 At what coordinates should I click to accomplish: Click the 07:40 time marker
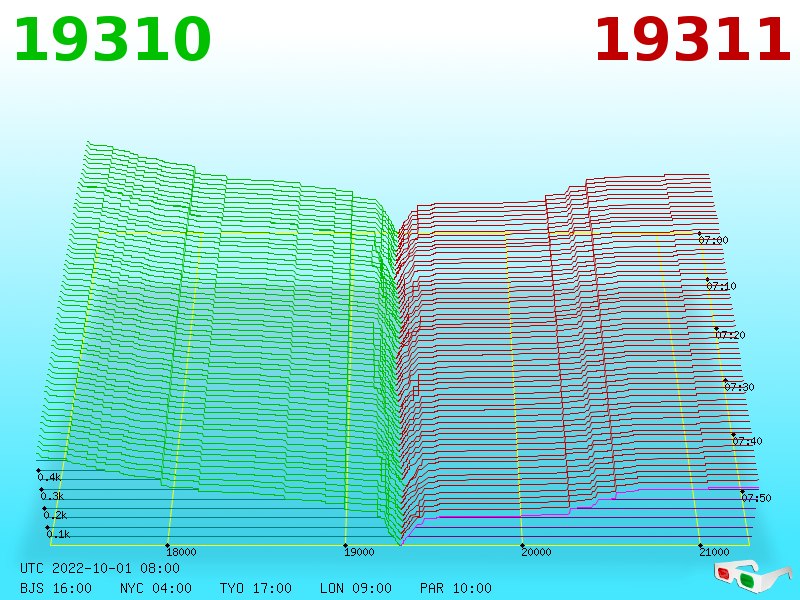(x=747, y=441)
